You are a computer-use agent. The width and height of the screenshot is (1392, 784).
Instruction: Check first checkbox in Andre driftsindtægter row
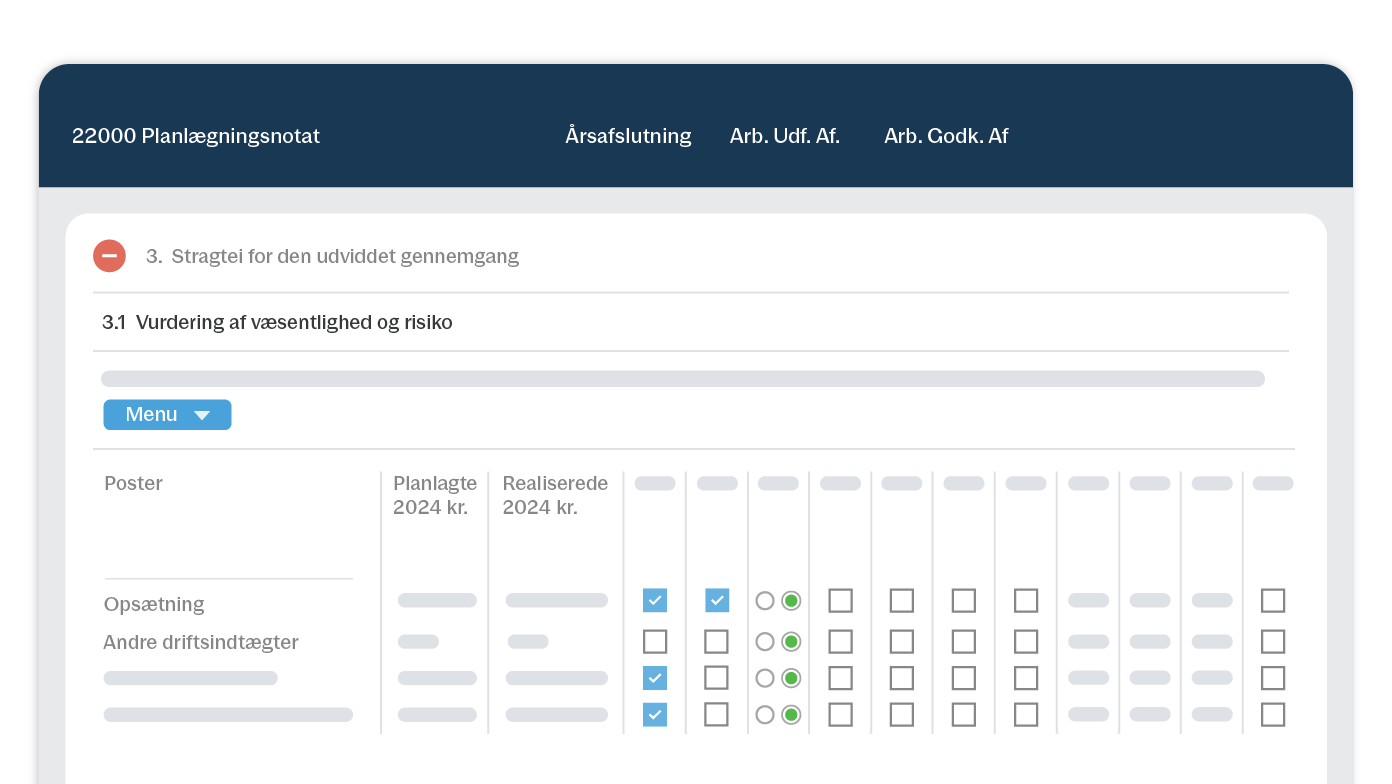[655, 641]
